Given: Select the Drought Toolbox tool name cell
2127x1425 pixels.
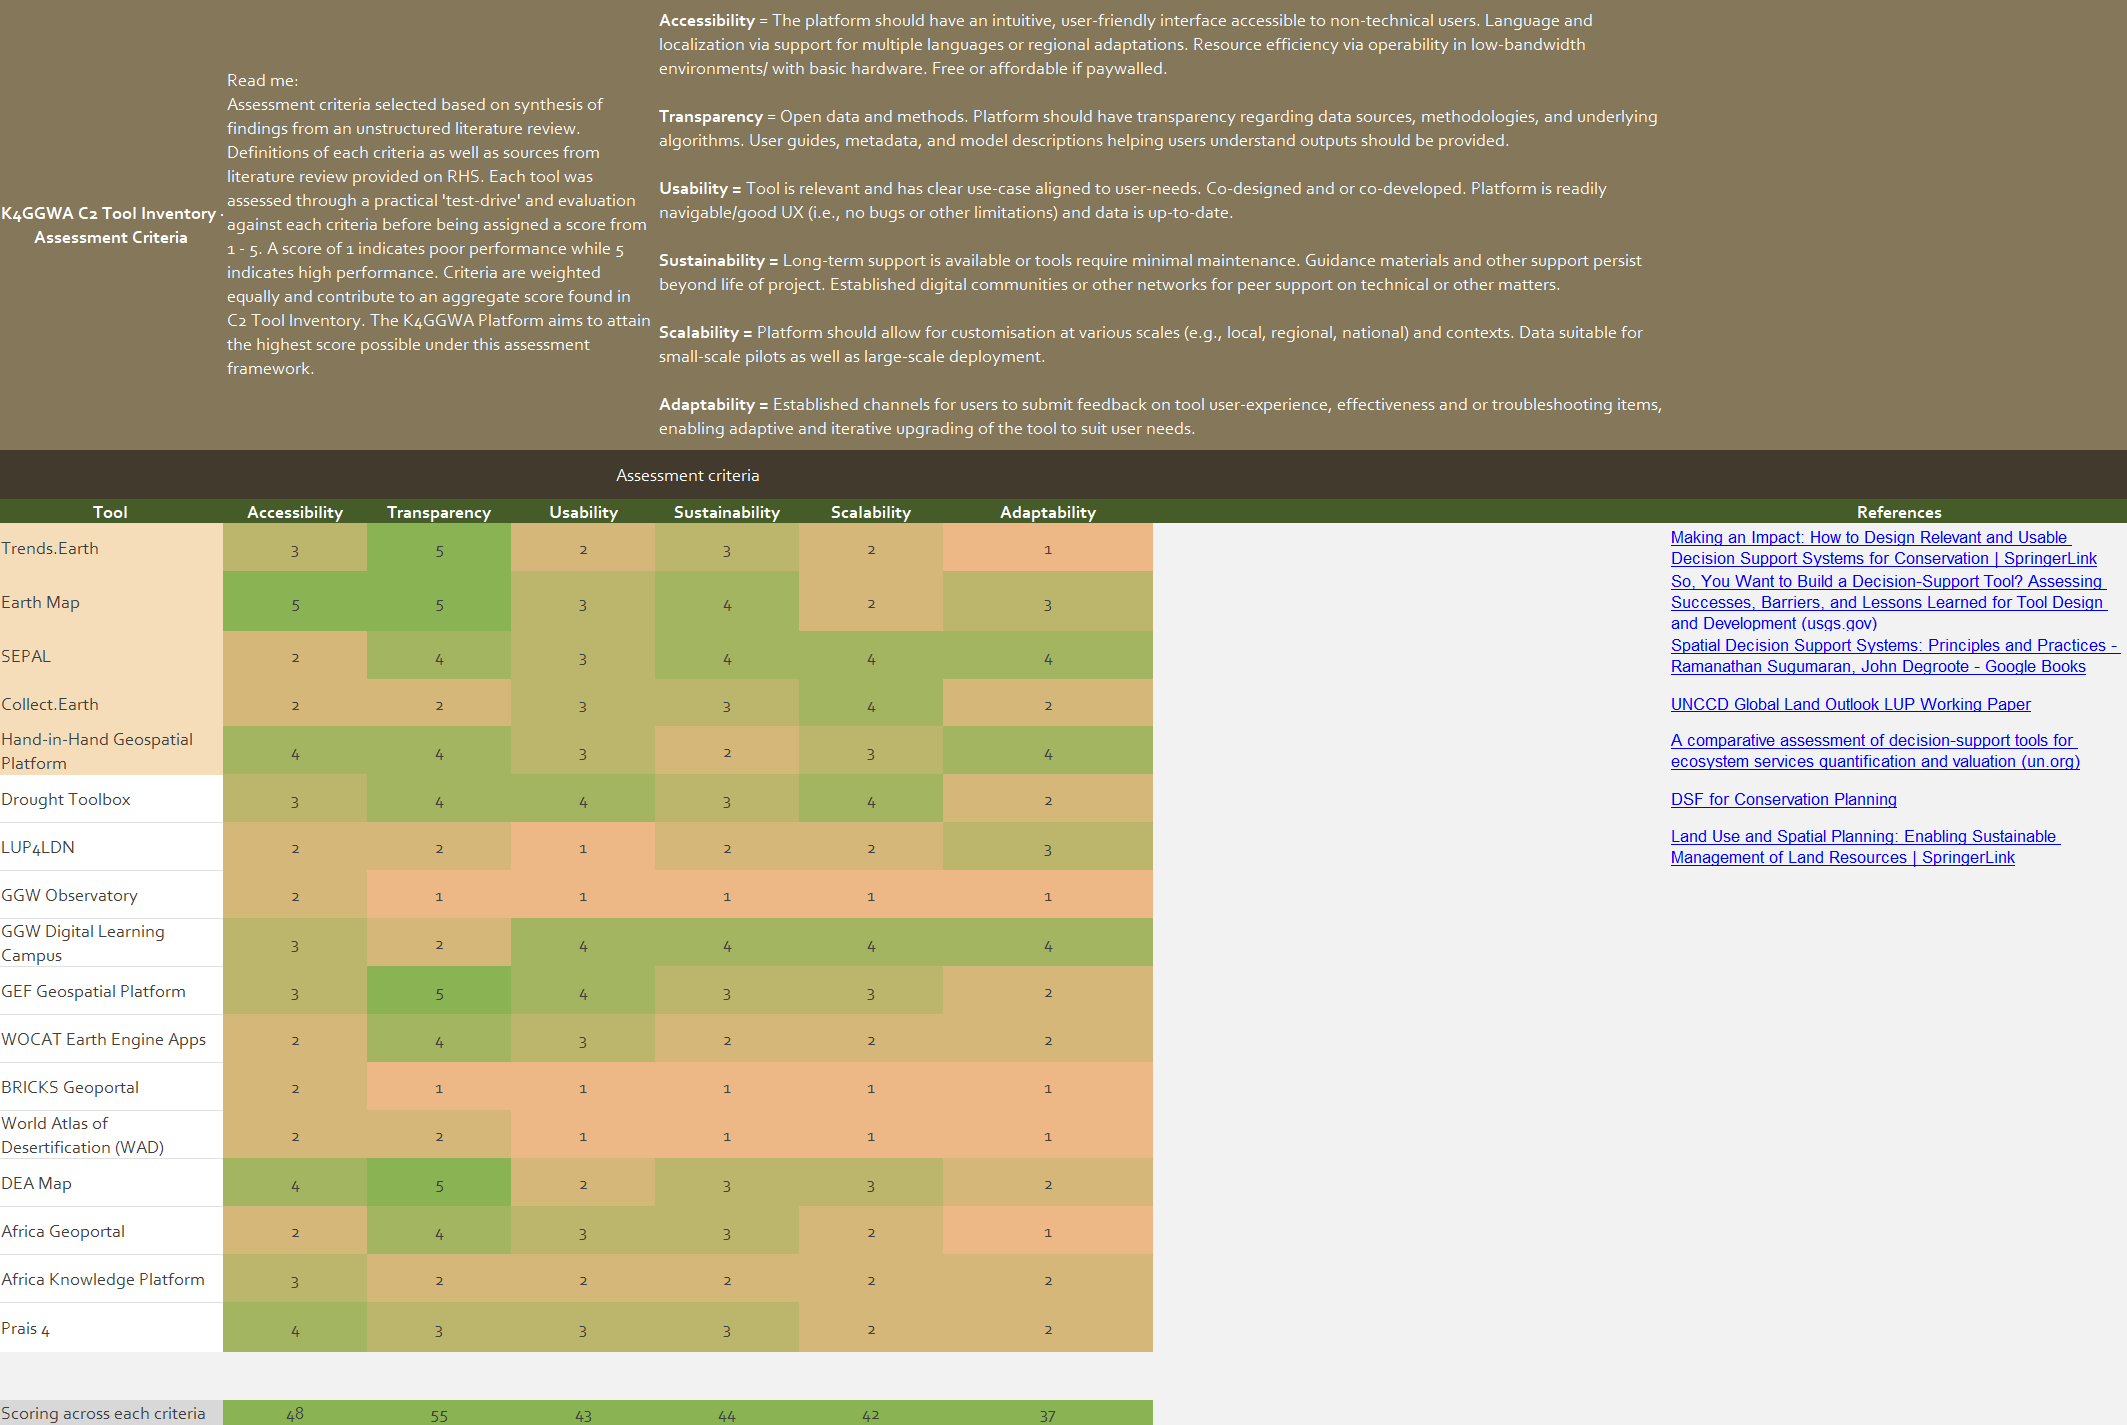Looking at the screenshot, I should pos(111,799).
